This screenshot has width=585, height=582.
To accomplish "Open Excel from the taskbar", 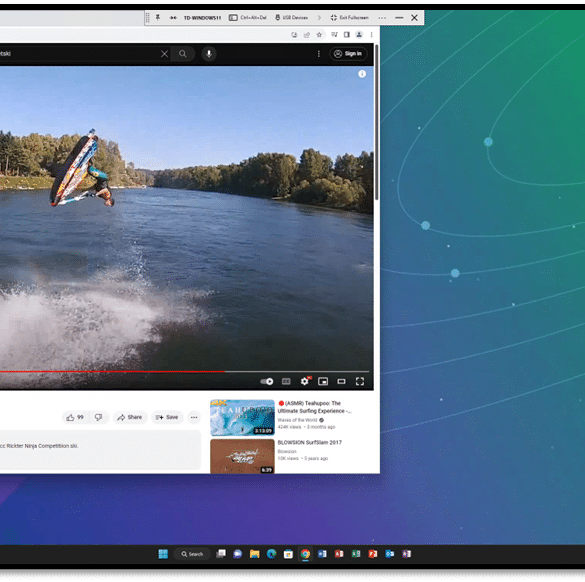I will tap(356, 554).
